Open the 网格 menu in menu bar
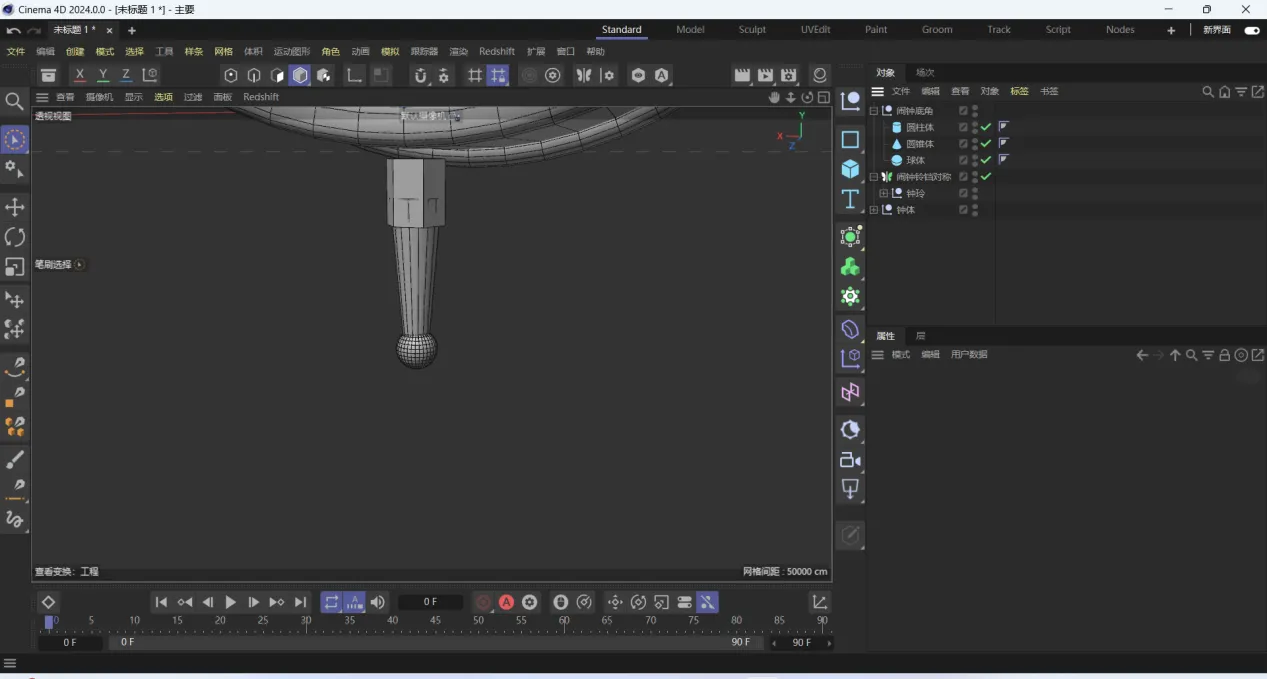The width and height of the screenshot is (1267, 679). pos(223,52)
